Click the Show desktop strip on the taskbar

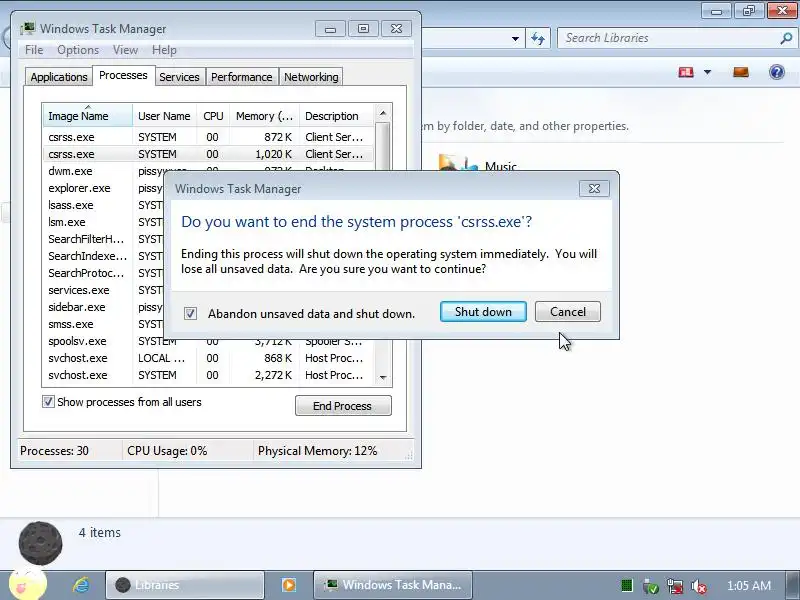(793, 585)
